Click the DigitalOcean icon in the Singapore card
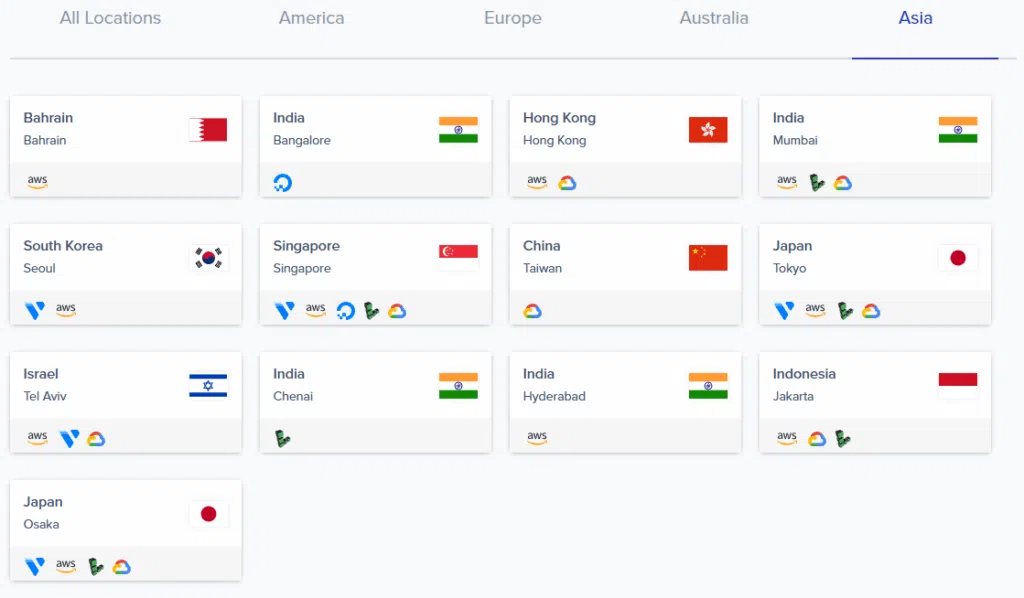This screenshot has width=1024, height=598. [345, 311]
